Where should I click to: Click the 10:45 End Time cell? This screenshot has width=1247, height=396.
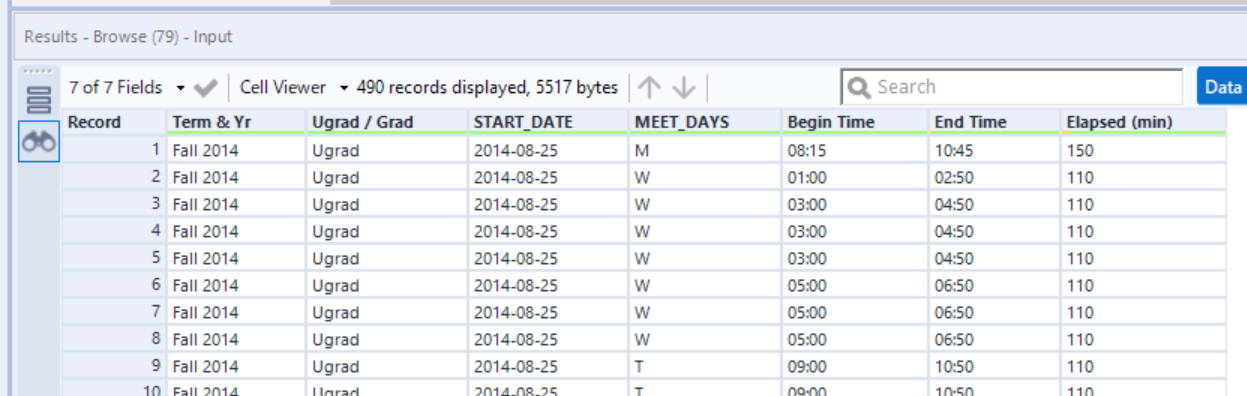(x=995, y=150)
